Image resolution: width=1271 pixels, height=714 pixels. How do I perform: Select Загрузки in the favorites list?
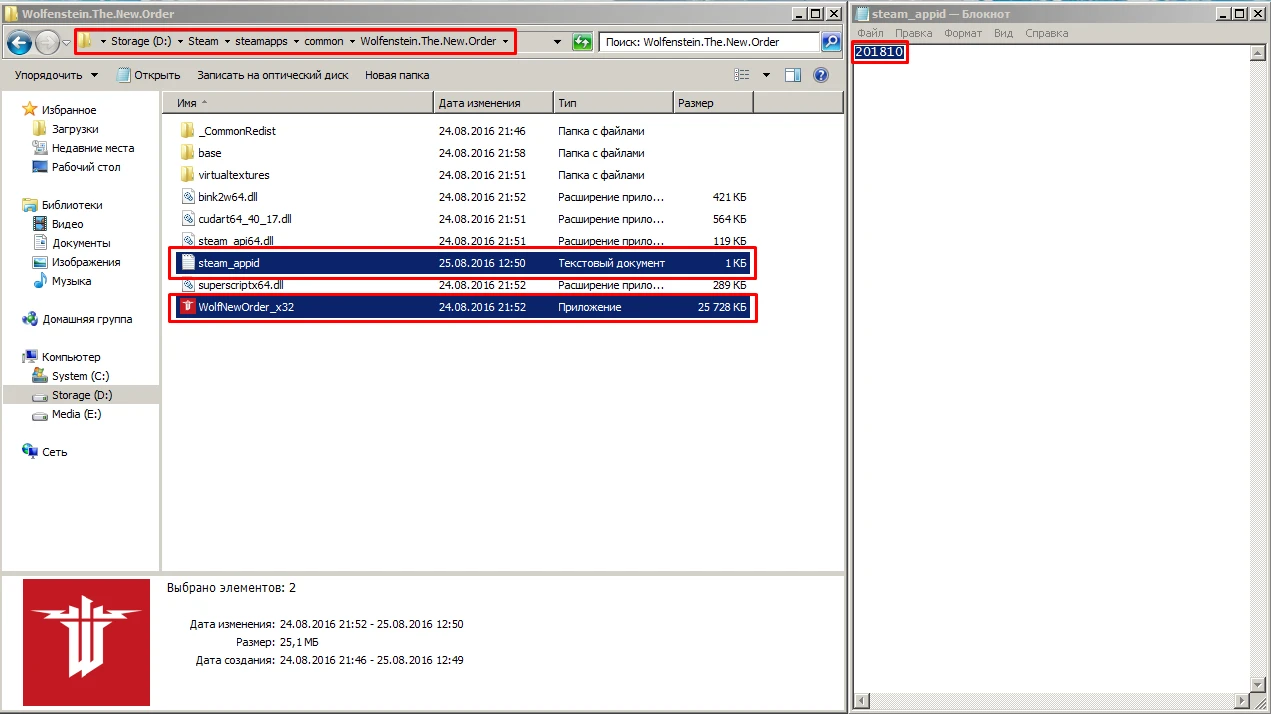pos(75,129)
